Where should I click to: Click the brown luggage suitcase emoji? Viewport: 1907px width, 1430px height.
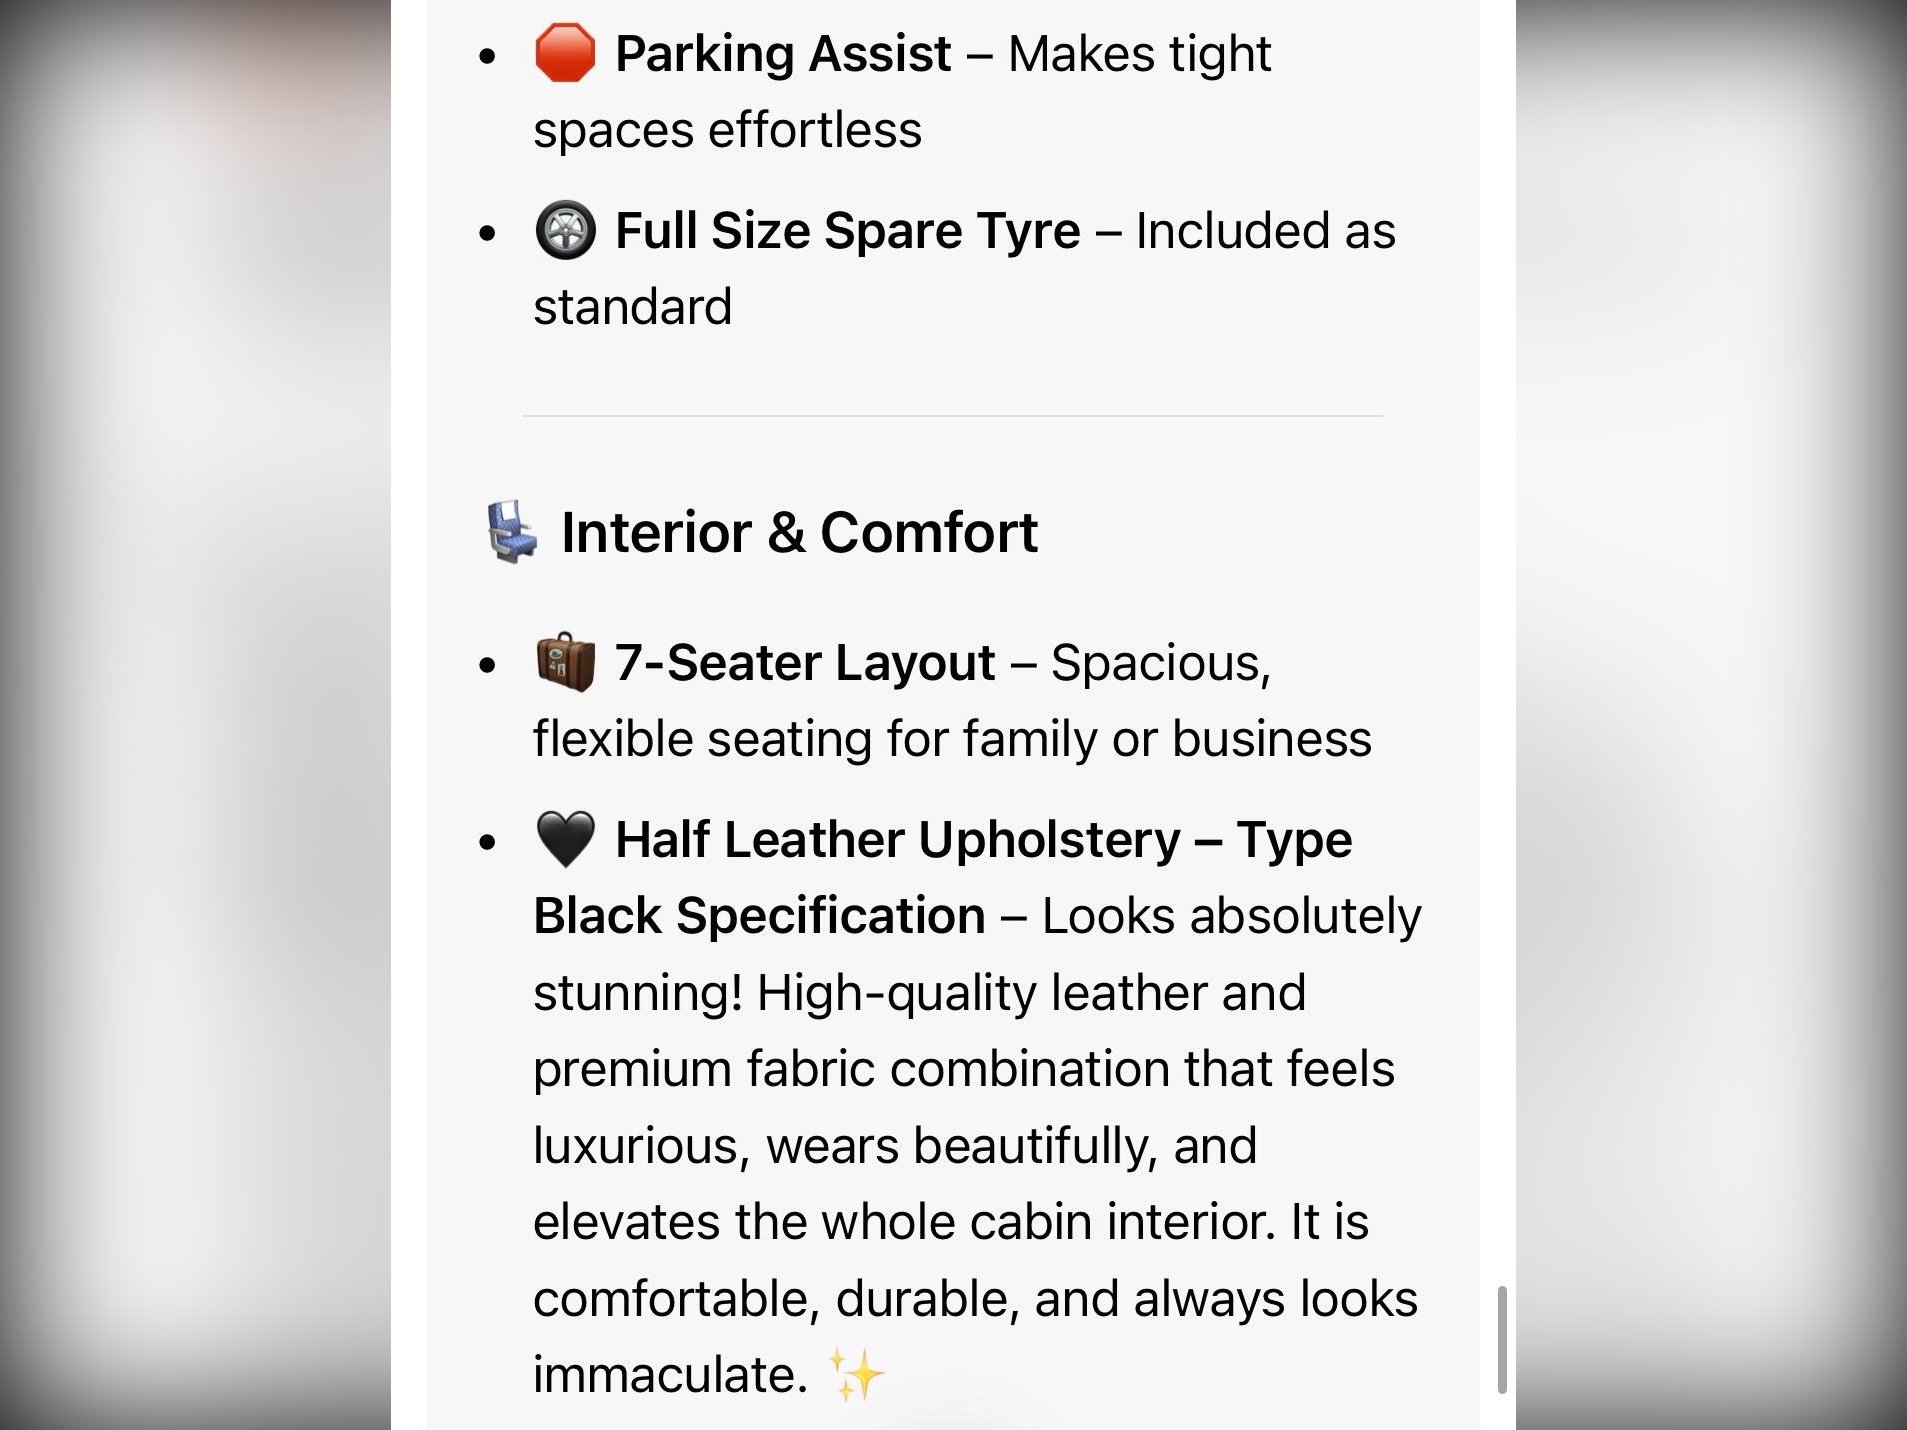565,661
